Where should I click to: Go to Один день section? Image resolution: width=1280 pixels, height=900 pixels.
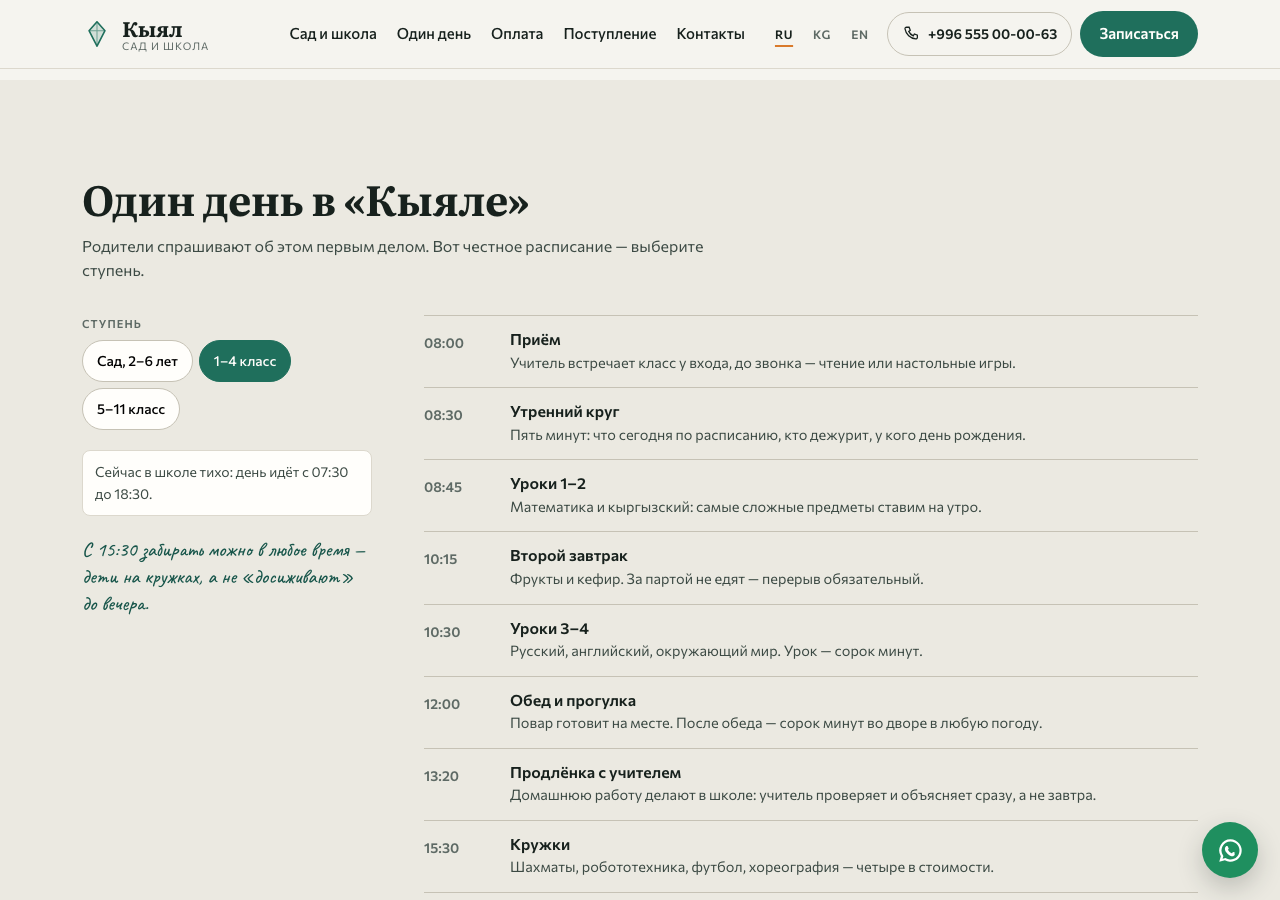434,34
